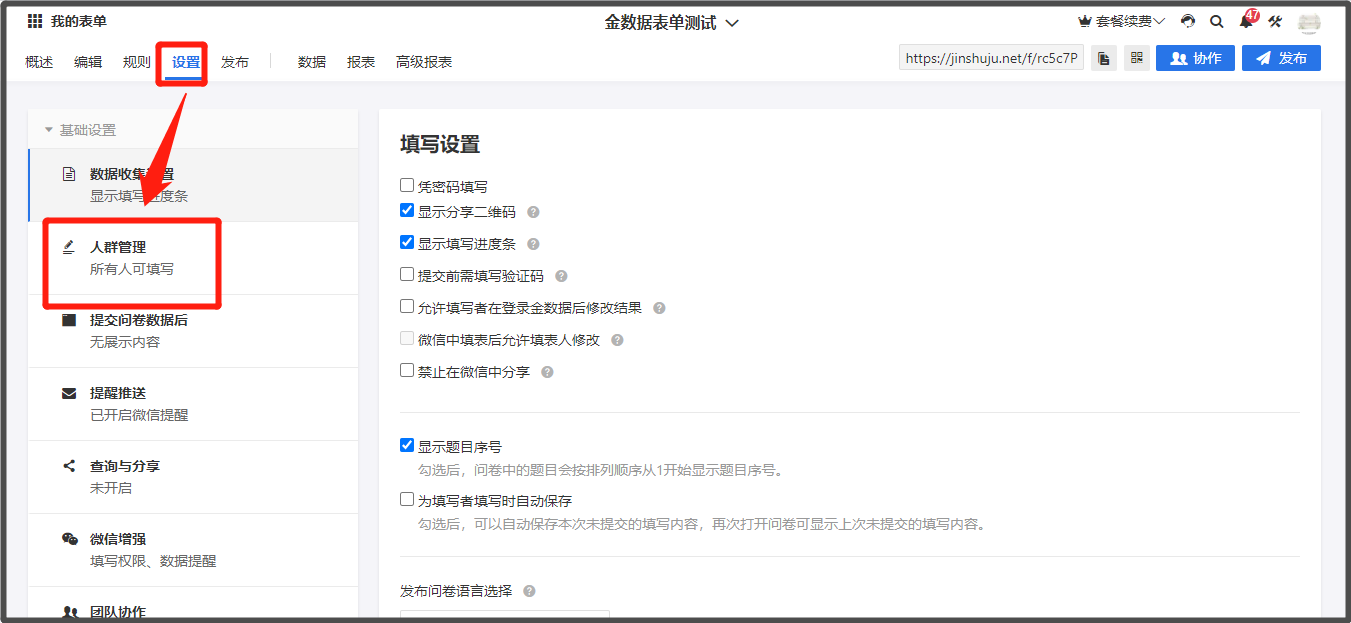Click the search magnifier icon

tap(1217, 21)
